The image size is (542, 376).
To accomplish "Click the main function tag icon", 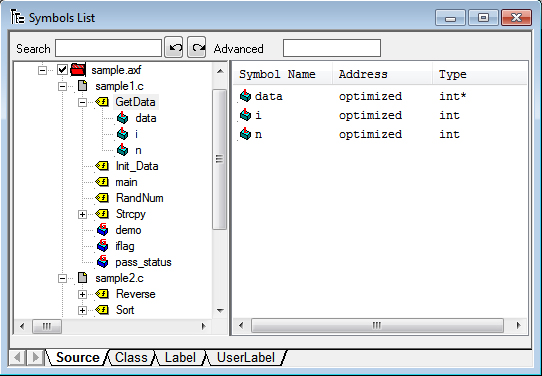I will tap(102, 182).
